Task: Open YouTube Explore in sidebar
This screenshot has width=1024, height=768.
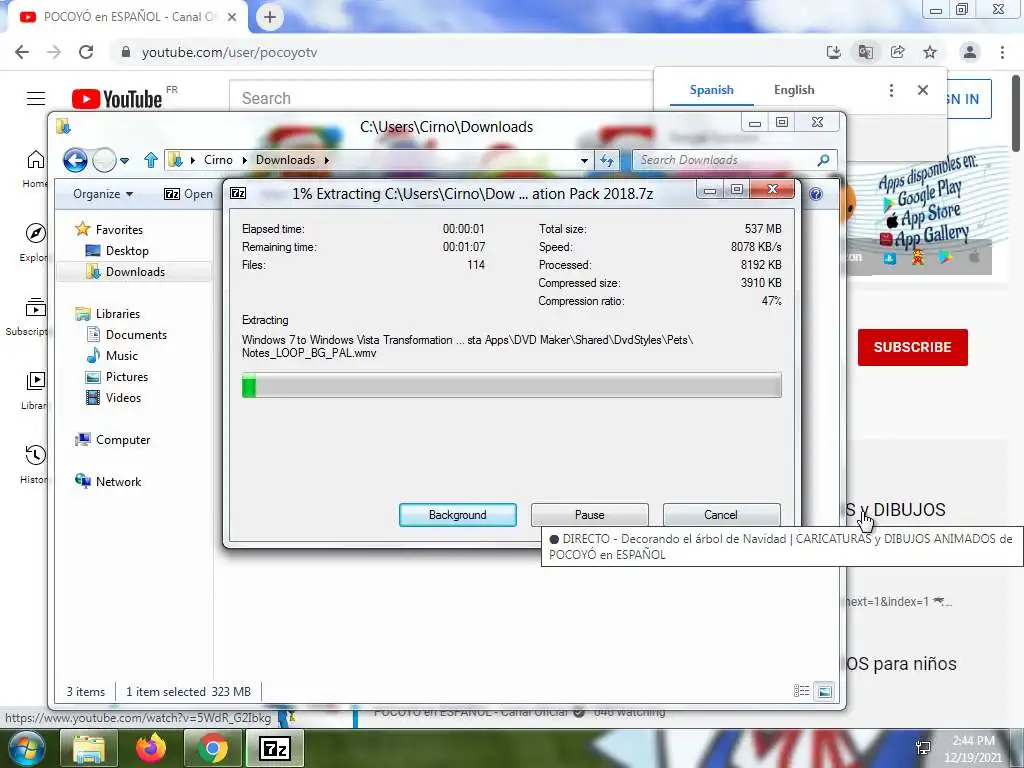Action: tap(35, 242)
